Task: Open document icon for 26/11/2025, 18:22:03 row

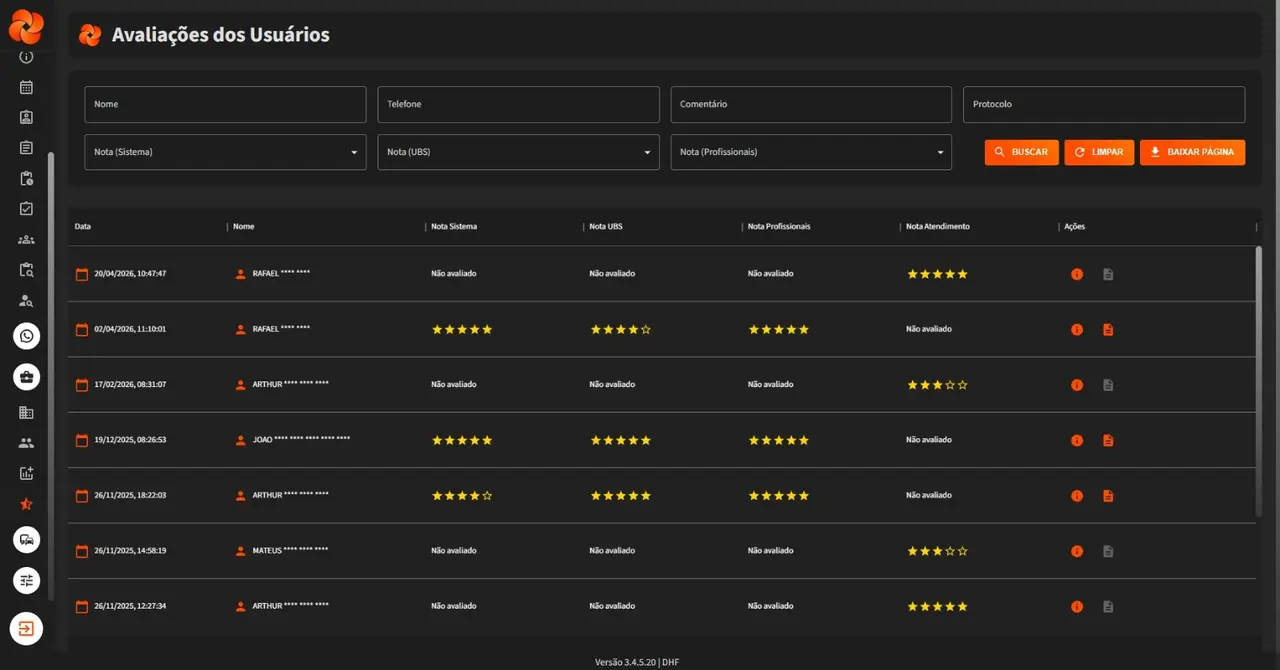Action: click(x=1108, y=496)
